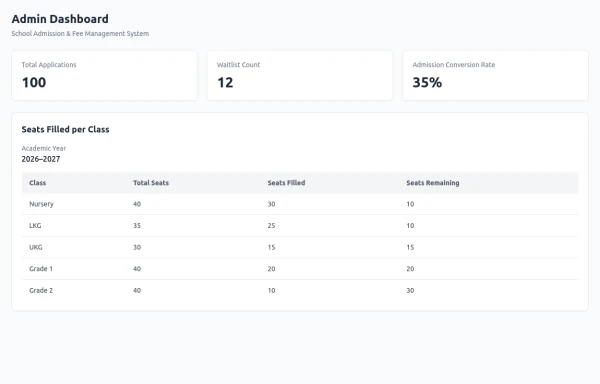Select the Grade 1 row
600x384 pixels.
pos(300,269)
